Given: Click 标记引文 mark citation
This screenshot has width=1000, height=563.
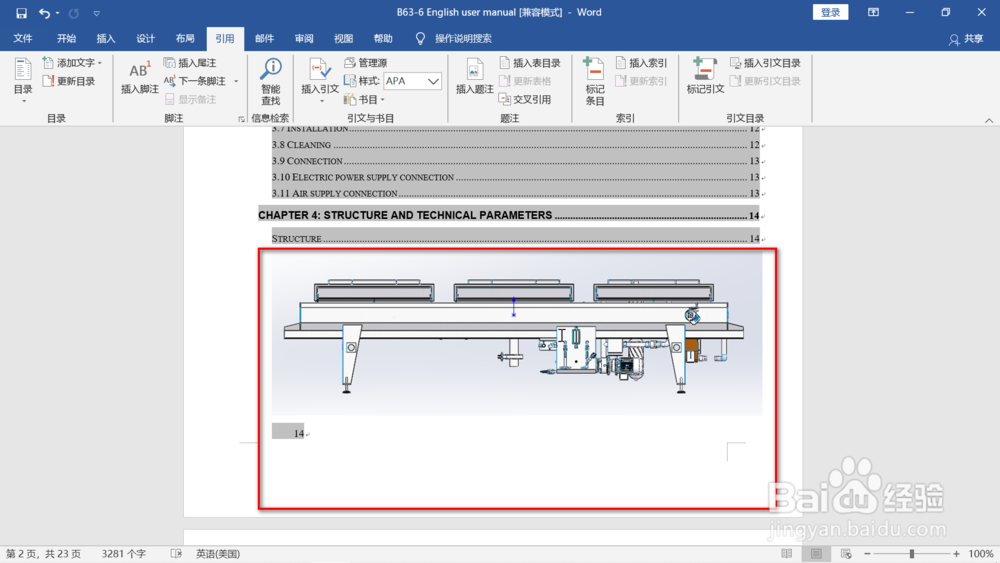Looking at the screenshot, I should click(x=705, y=77).
